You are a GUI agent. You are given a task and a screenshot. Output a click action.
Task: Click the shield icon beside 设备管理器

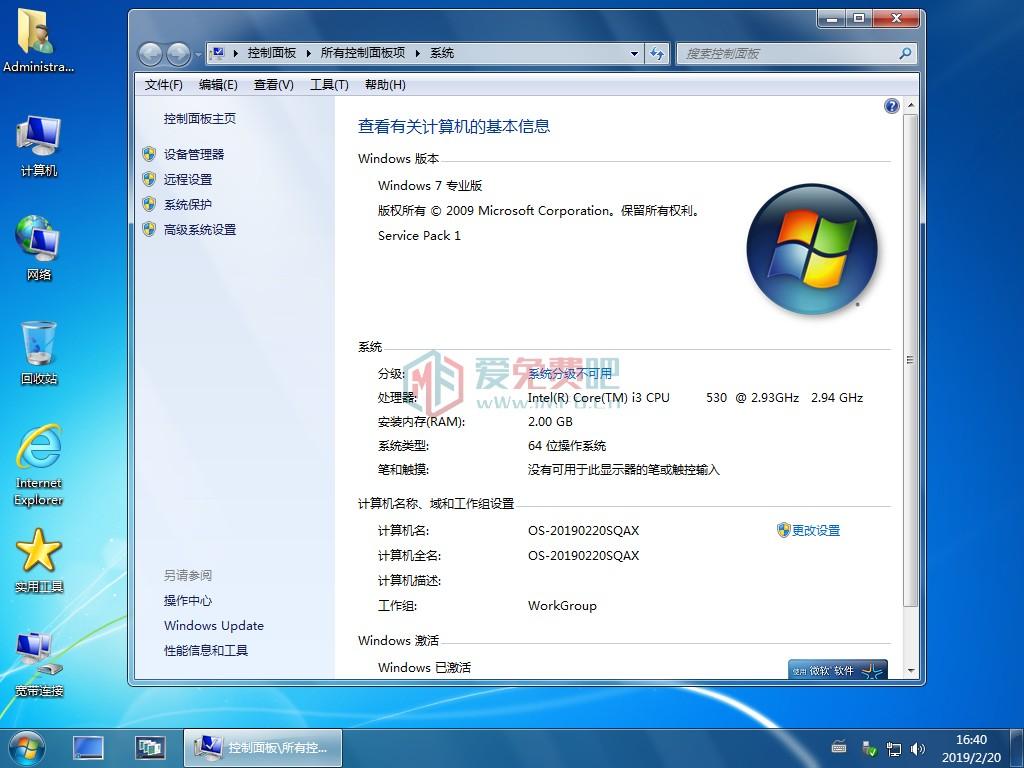pos(149,154)
